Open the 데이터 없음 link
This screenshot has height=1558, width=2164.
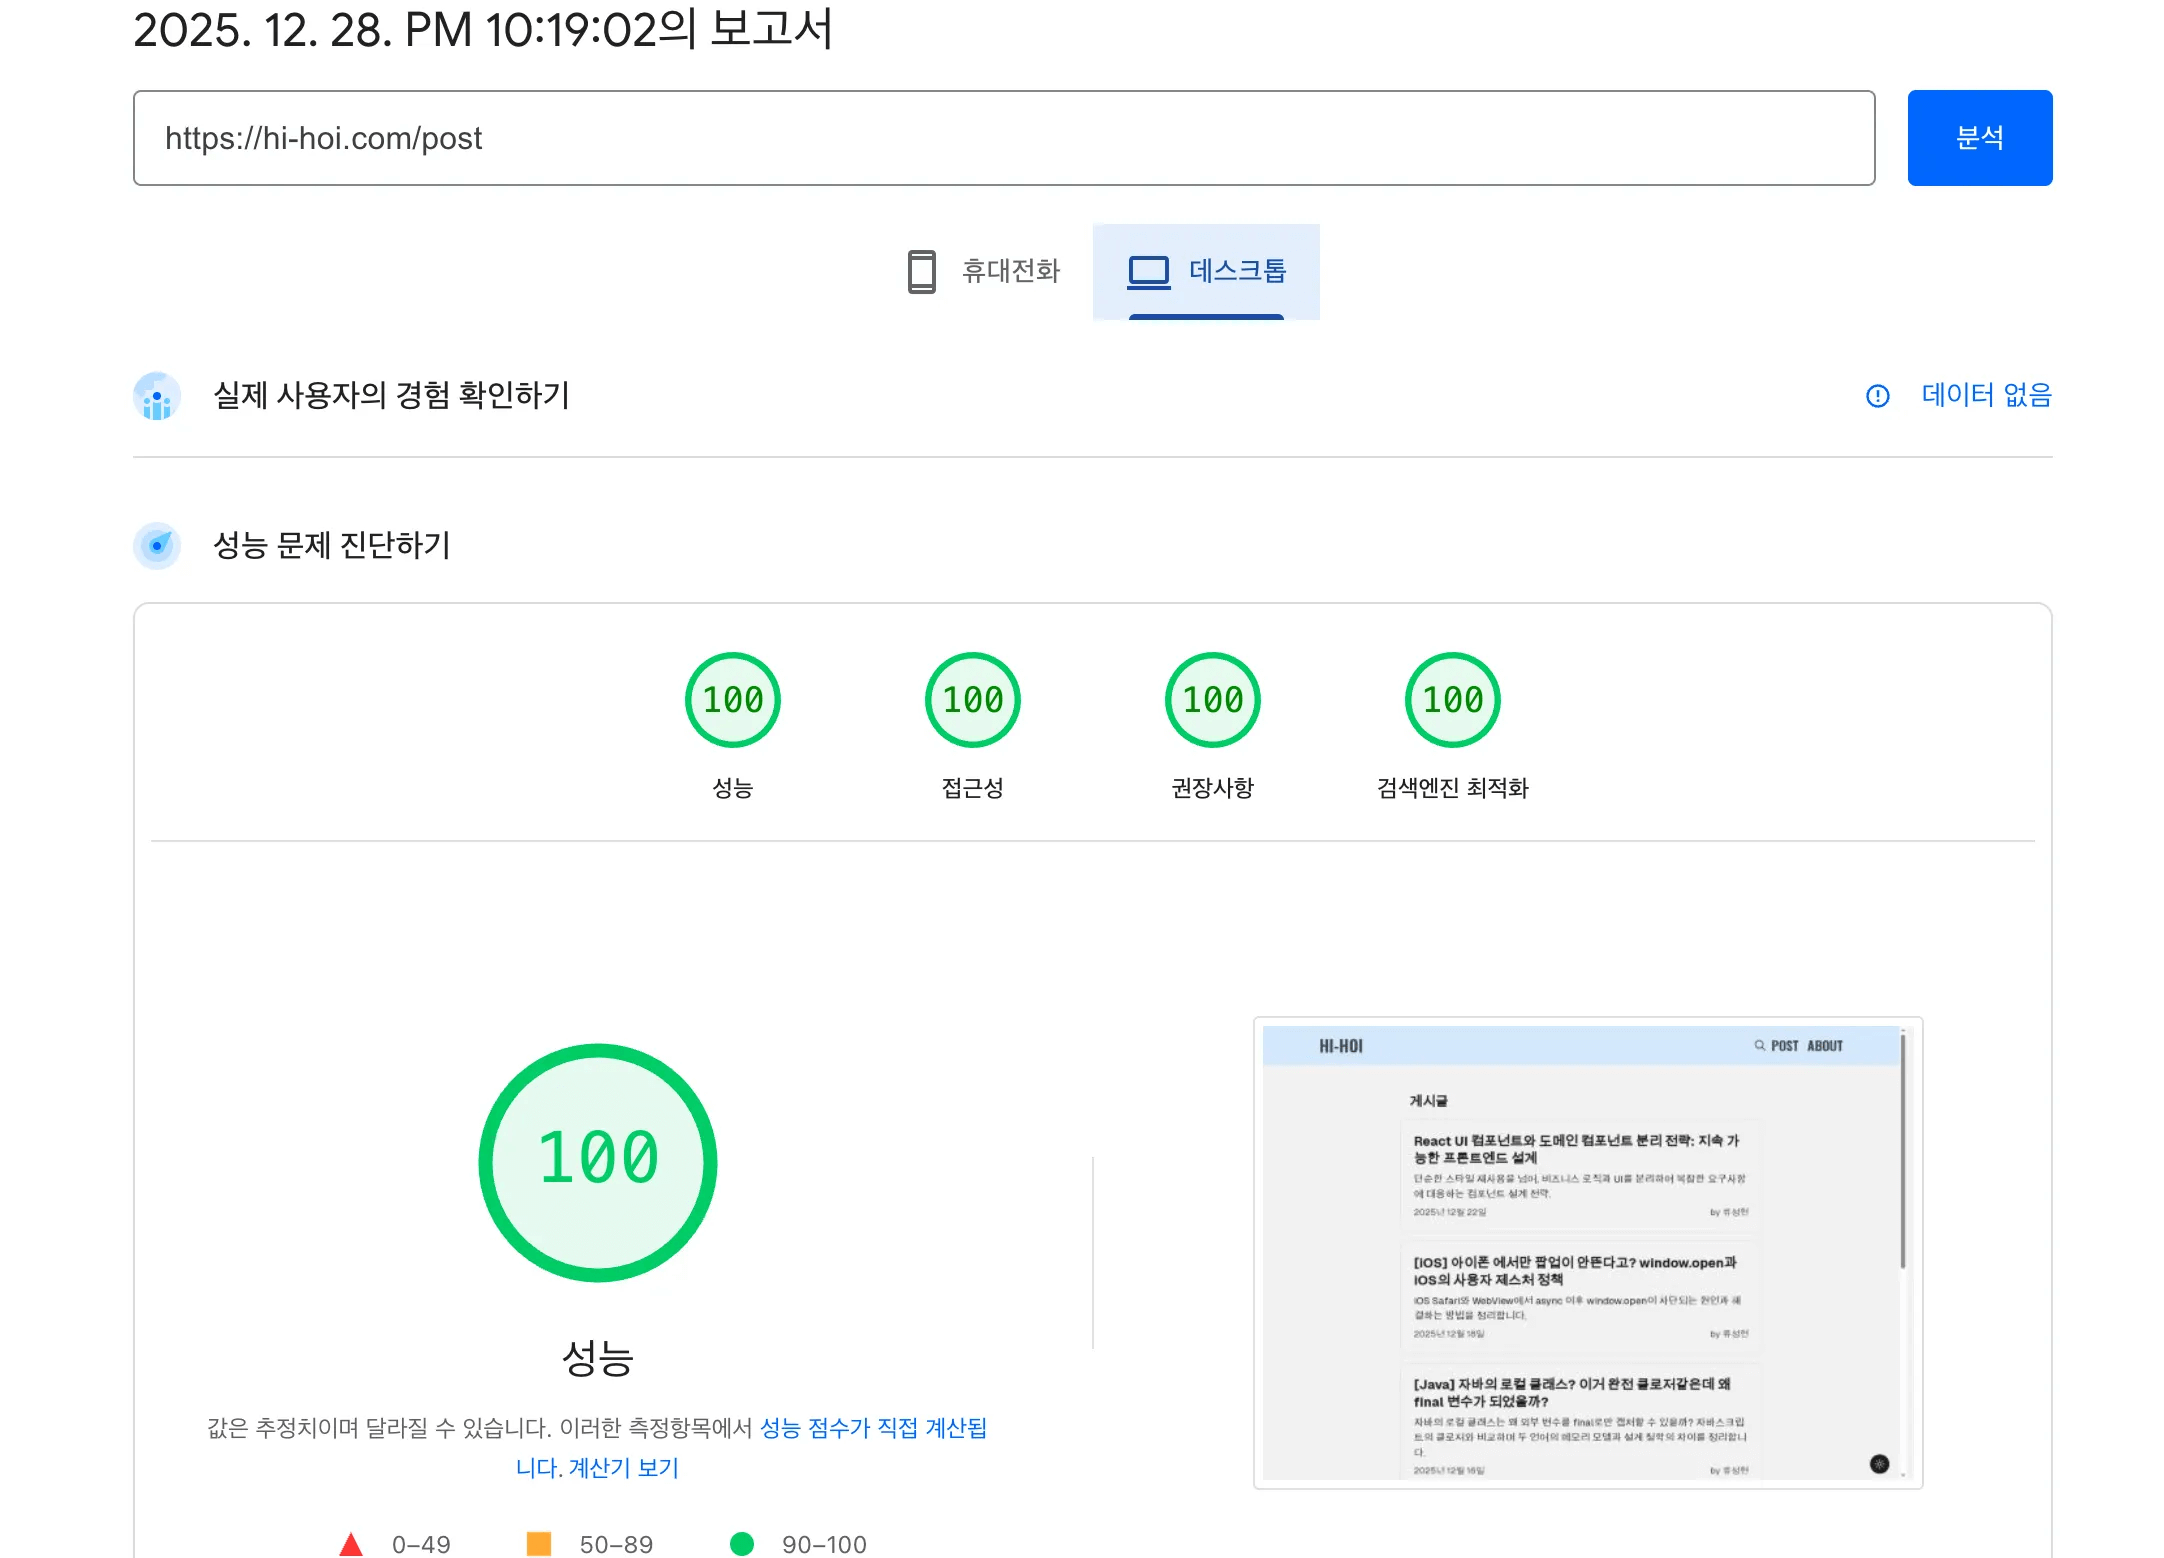point(1986,396)
